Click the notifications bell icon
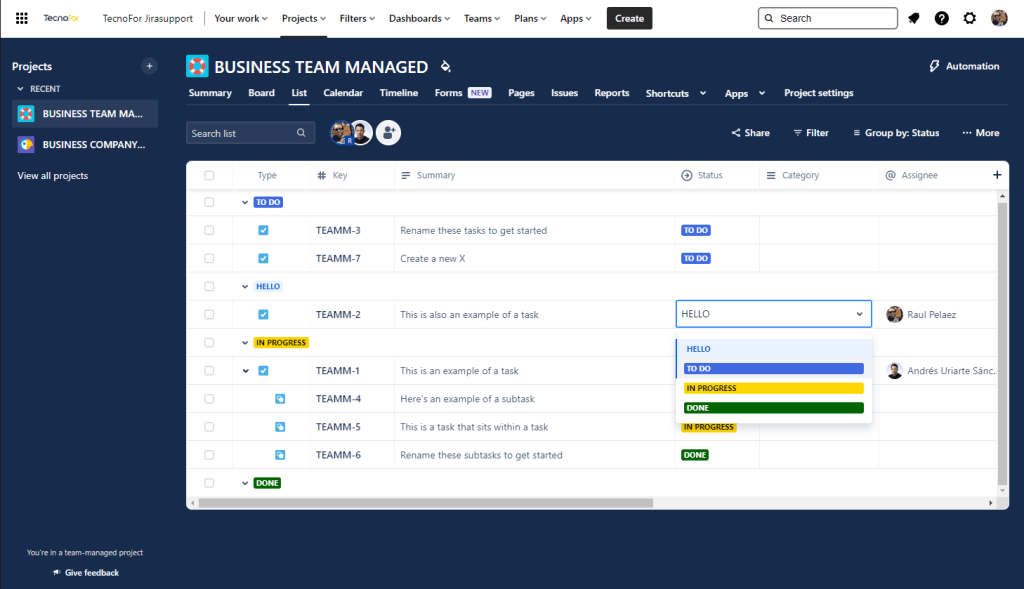 914,18
